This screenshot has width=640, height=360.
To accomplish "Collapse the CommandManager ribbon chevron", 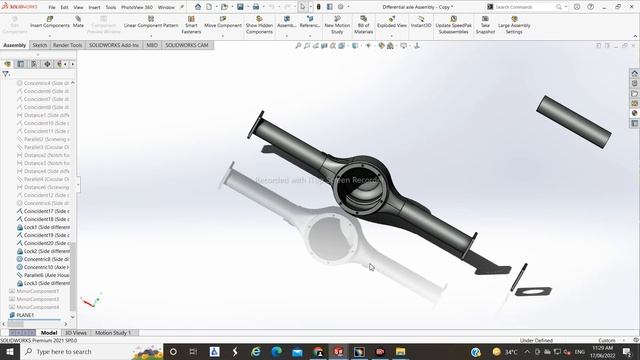I will (635, 36).
